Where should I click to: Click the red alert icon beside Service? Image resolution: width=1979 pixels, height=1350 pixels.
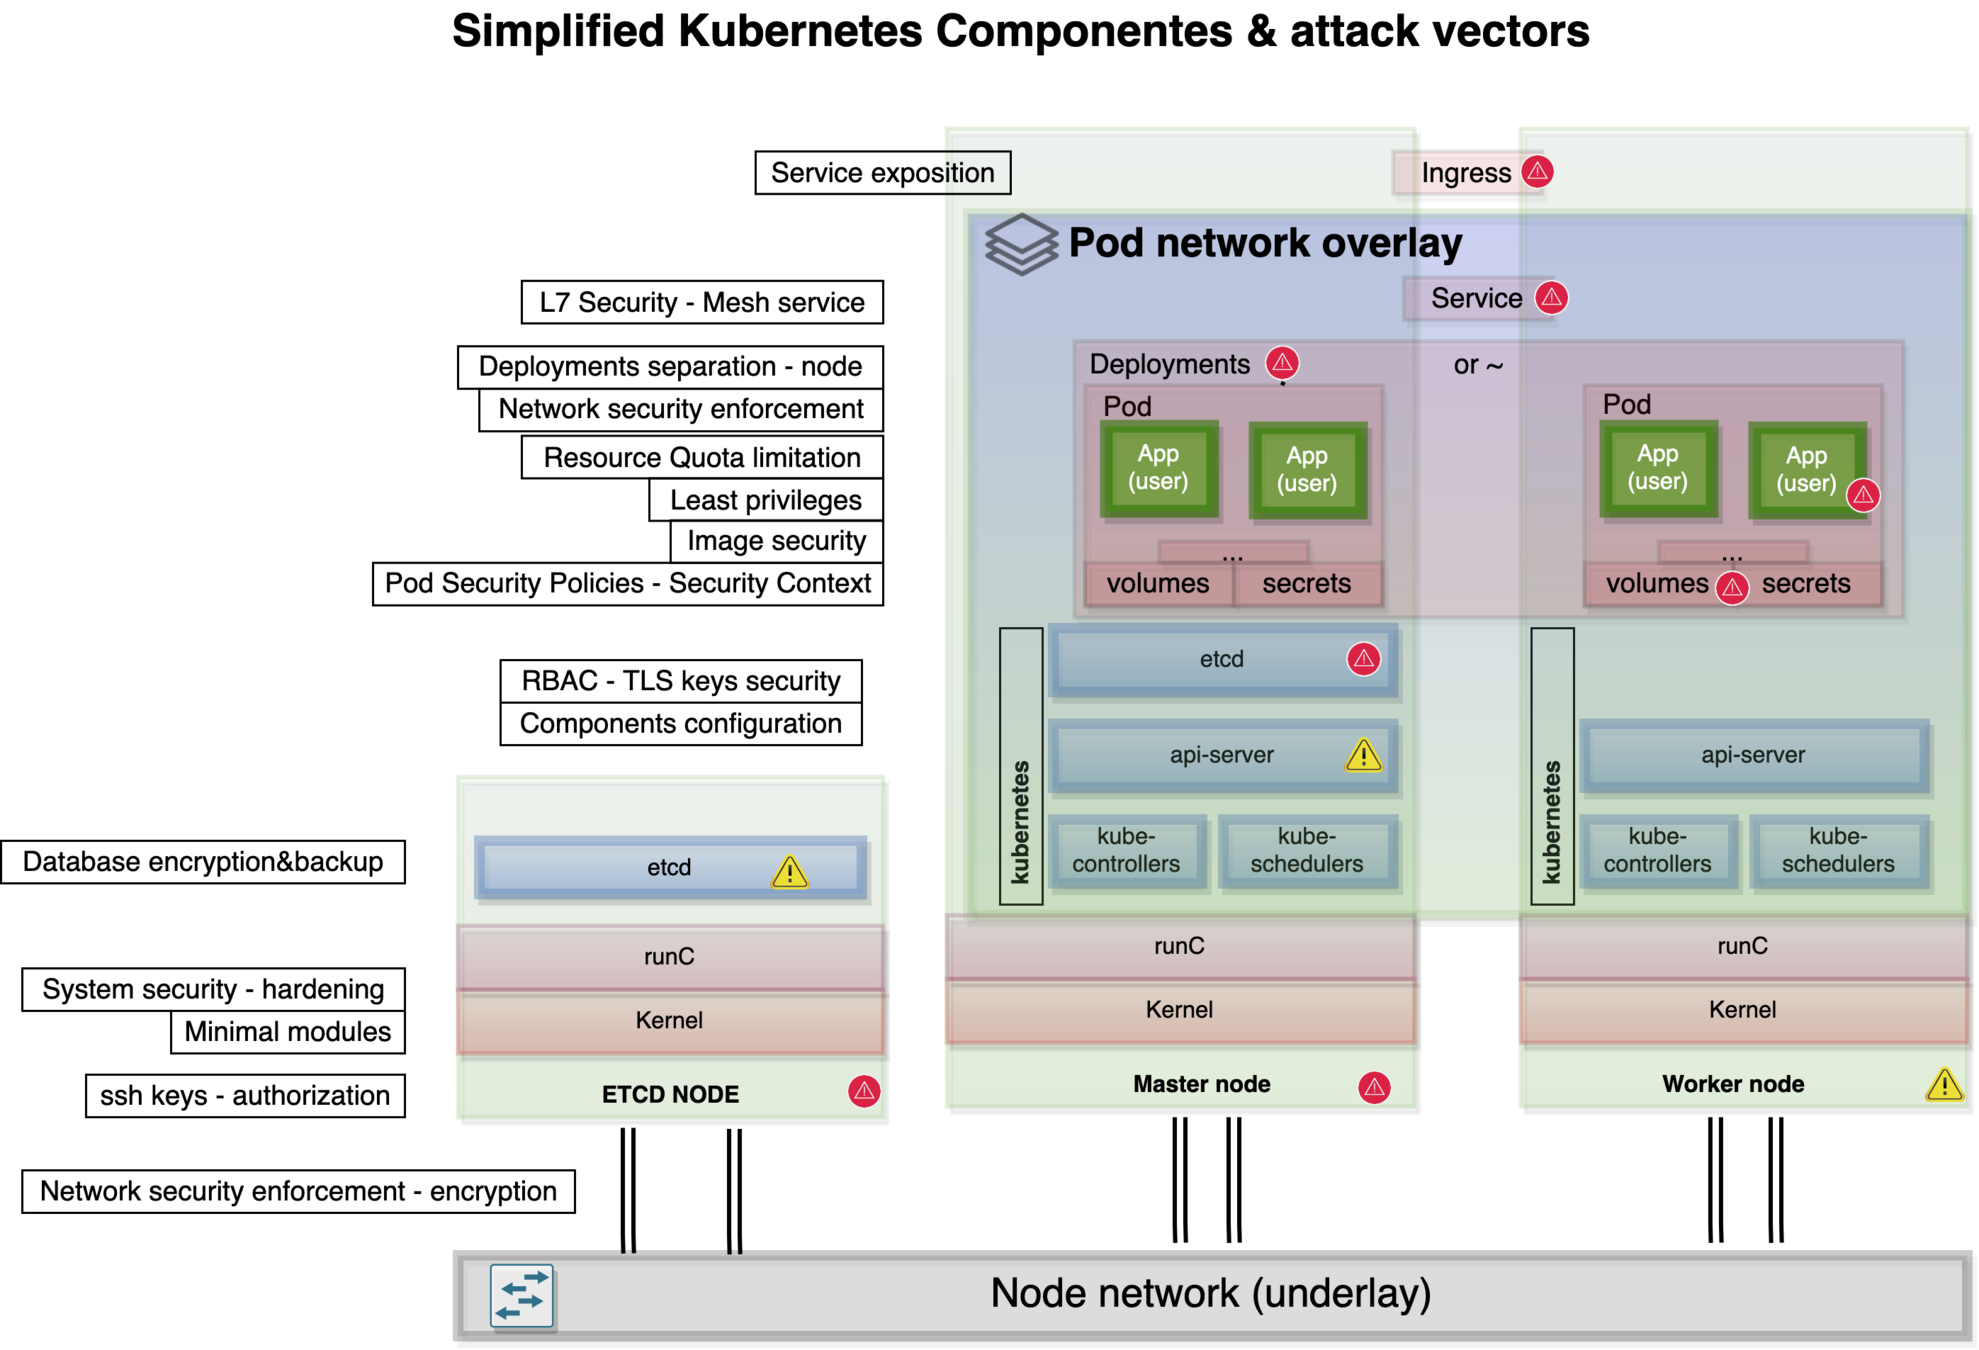click(1551, 297)
